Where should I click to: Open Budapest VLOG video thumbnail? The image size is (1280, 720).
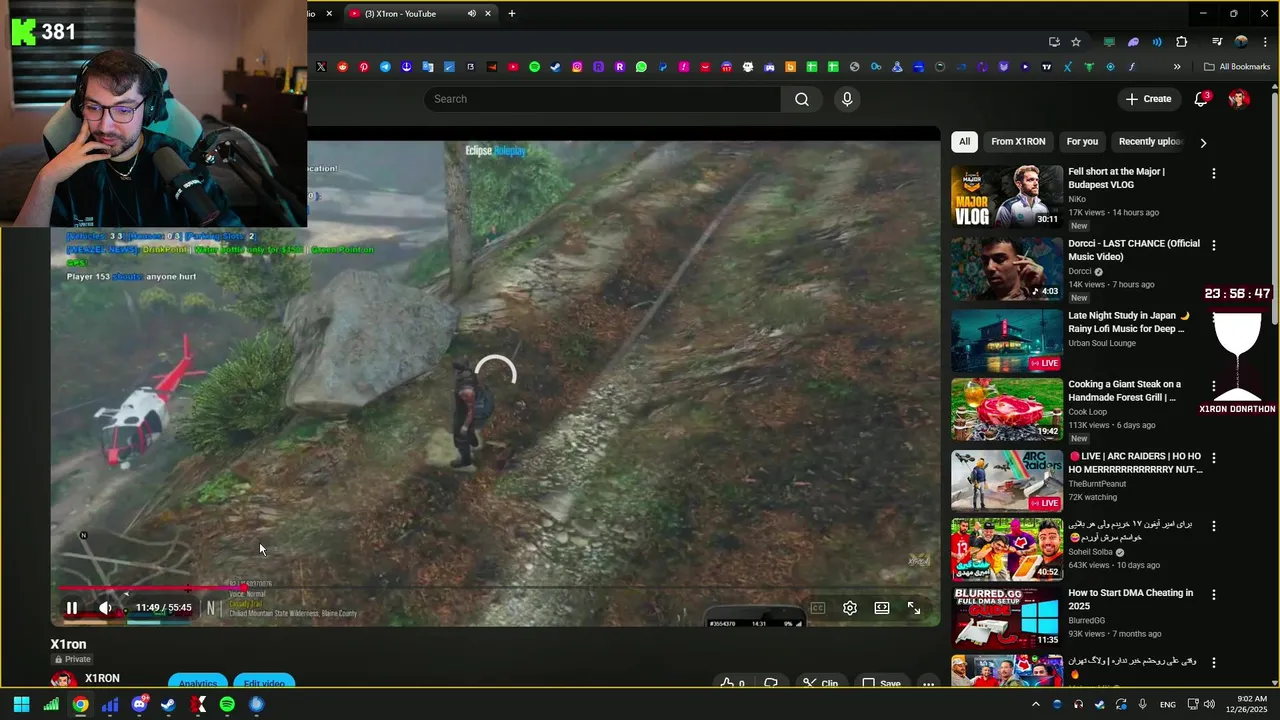point(1007,197)
